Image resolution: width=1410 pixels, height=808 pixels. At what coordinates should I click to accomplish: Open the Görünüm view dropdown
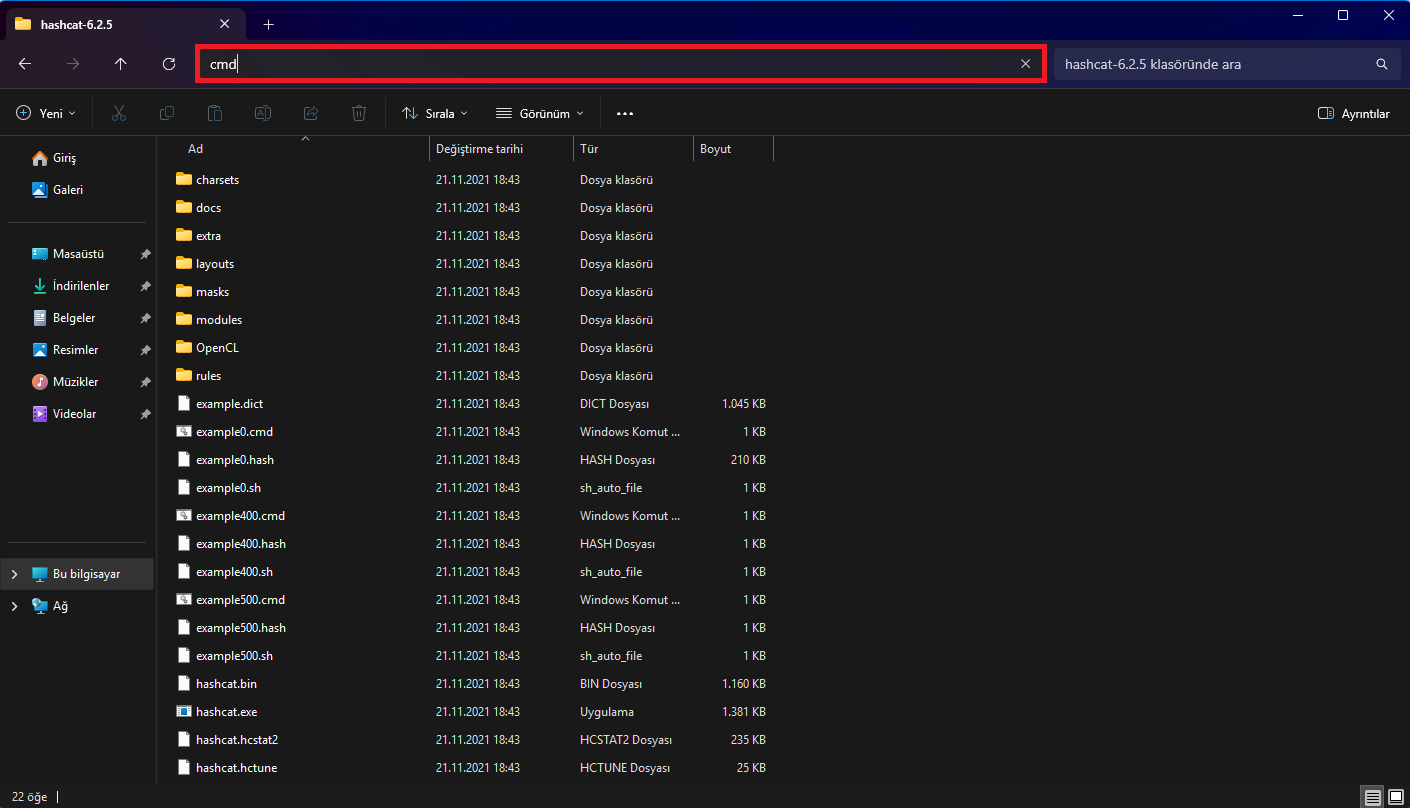[540, 114]
